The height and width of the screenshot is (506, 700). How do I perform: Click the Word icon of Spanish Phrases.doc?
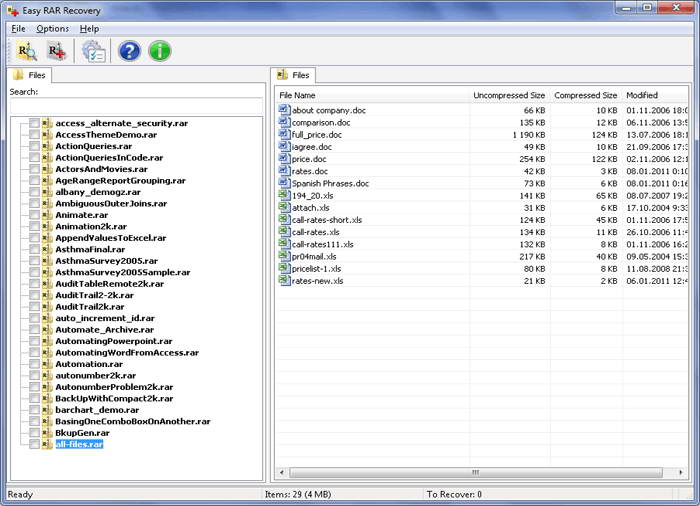pyautogui.click(x=284, y=182)
